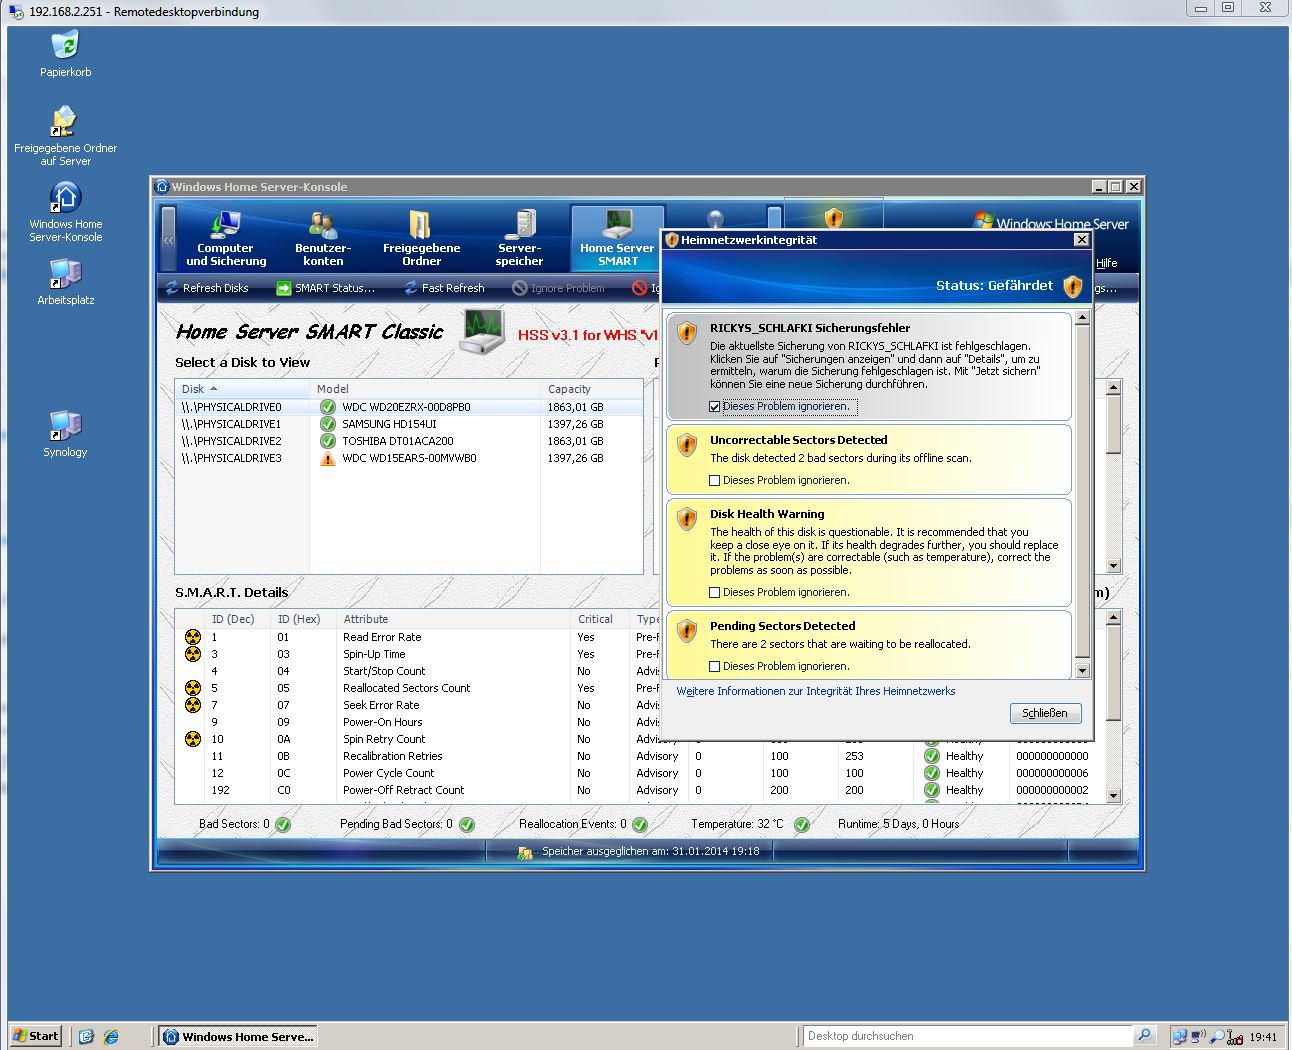Screen dimensions: 1292x1050
Task: Click the radiation icon for Reallocated Sectors Count
Action: pos(193,688)
